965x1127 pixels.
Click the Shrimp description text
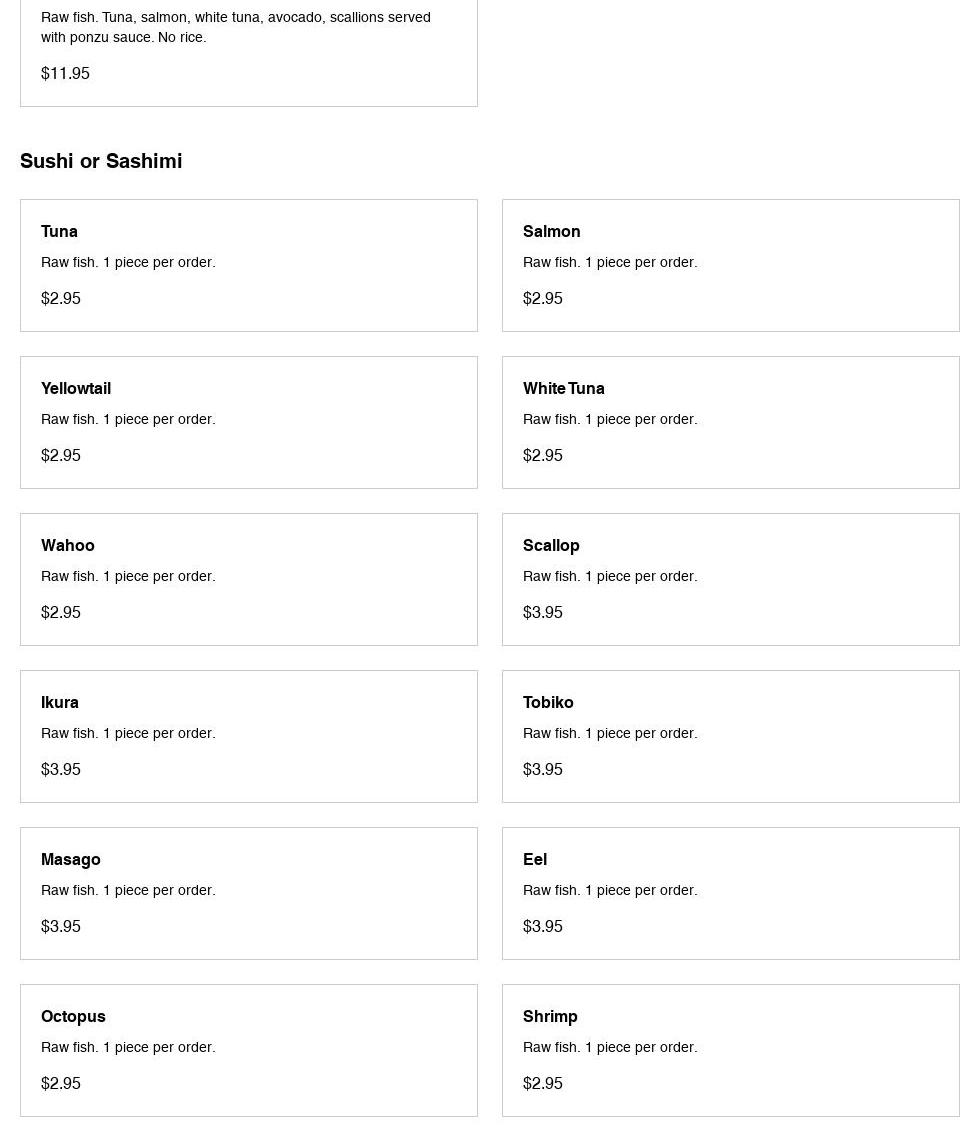coord(610,1047)
